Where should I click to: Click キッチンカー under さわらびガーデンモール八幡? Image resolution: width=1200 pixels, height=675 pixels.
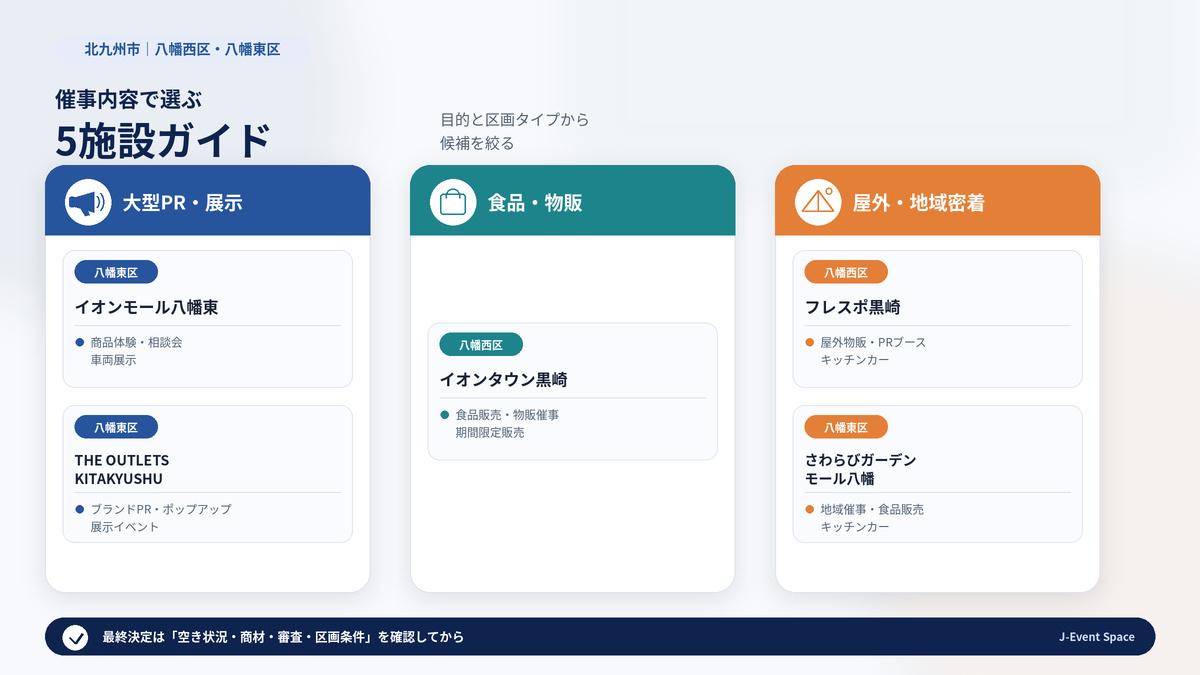(x=855, y=527)
